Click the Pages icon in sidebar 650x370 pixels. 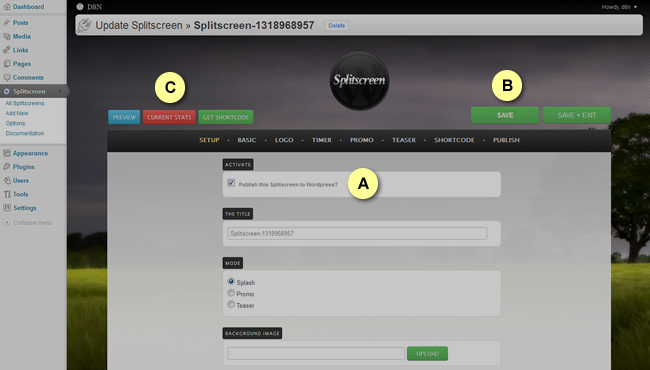click(7, 64)
